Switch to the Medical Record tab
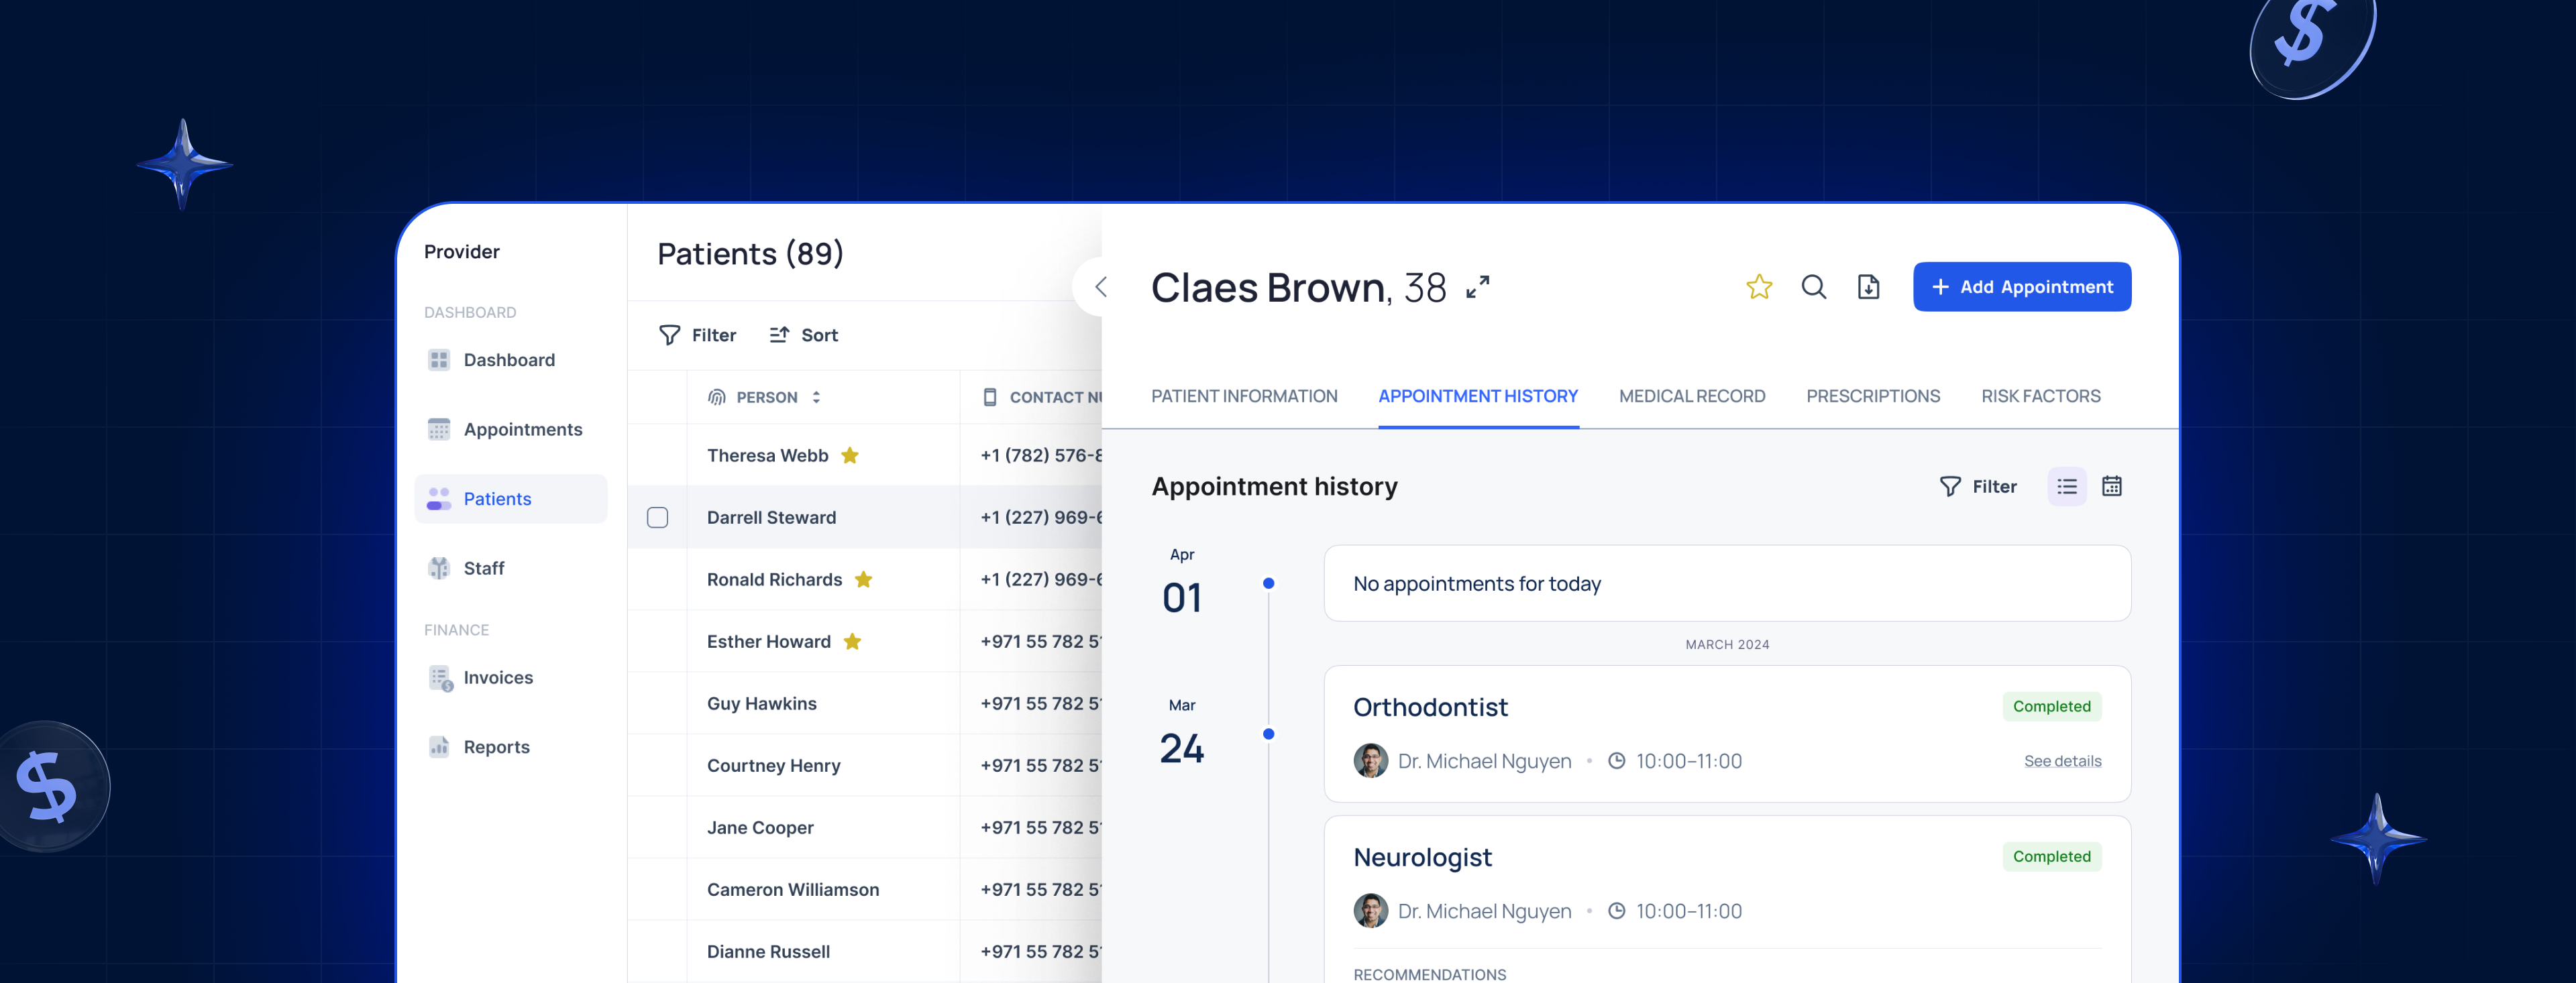The height and width of the screenshot is (983, 2576). tap(1692, 395)
